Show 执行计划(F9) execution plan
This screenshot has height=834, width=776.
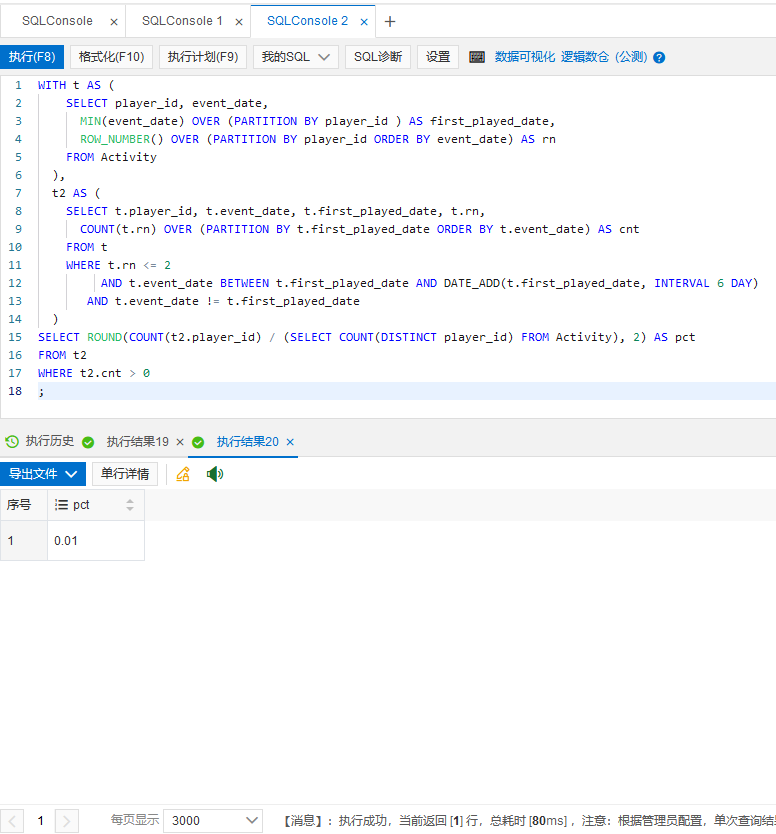pos(203,57)
